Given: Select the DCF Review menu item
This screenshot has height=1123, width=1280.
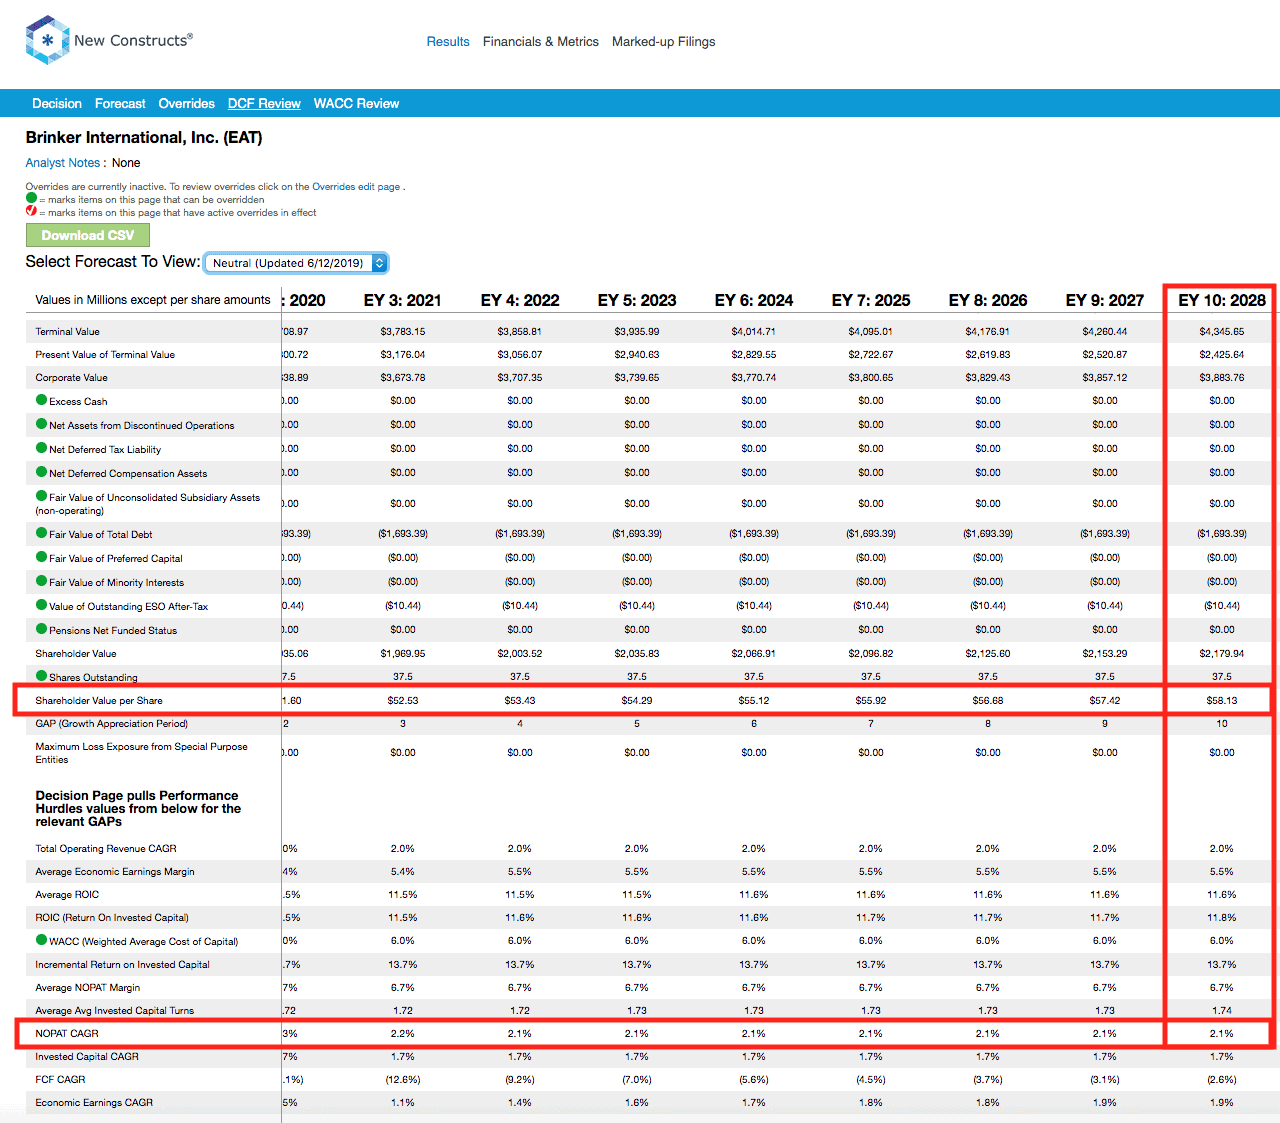Looking at the screenshot, I should (264, 104).
